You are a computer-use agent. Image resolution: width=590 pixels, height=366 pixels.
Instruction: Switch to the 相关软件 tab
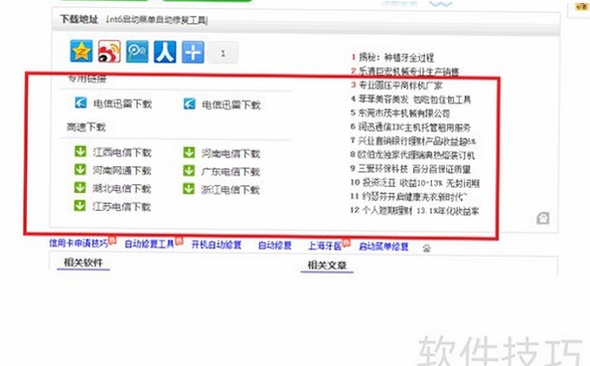pyautogui.click(x=83, y=262)
